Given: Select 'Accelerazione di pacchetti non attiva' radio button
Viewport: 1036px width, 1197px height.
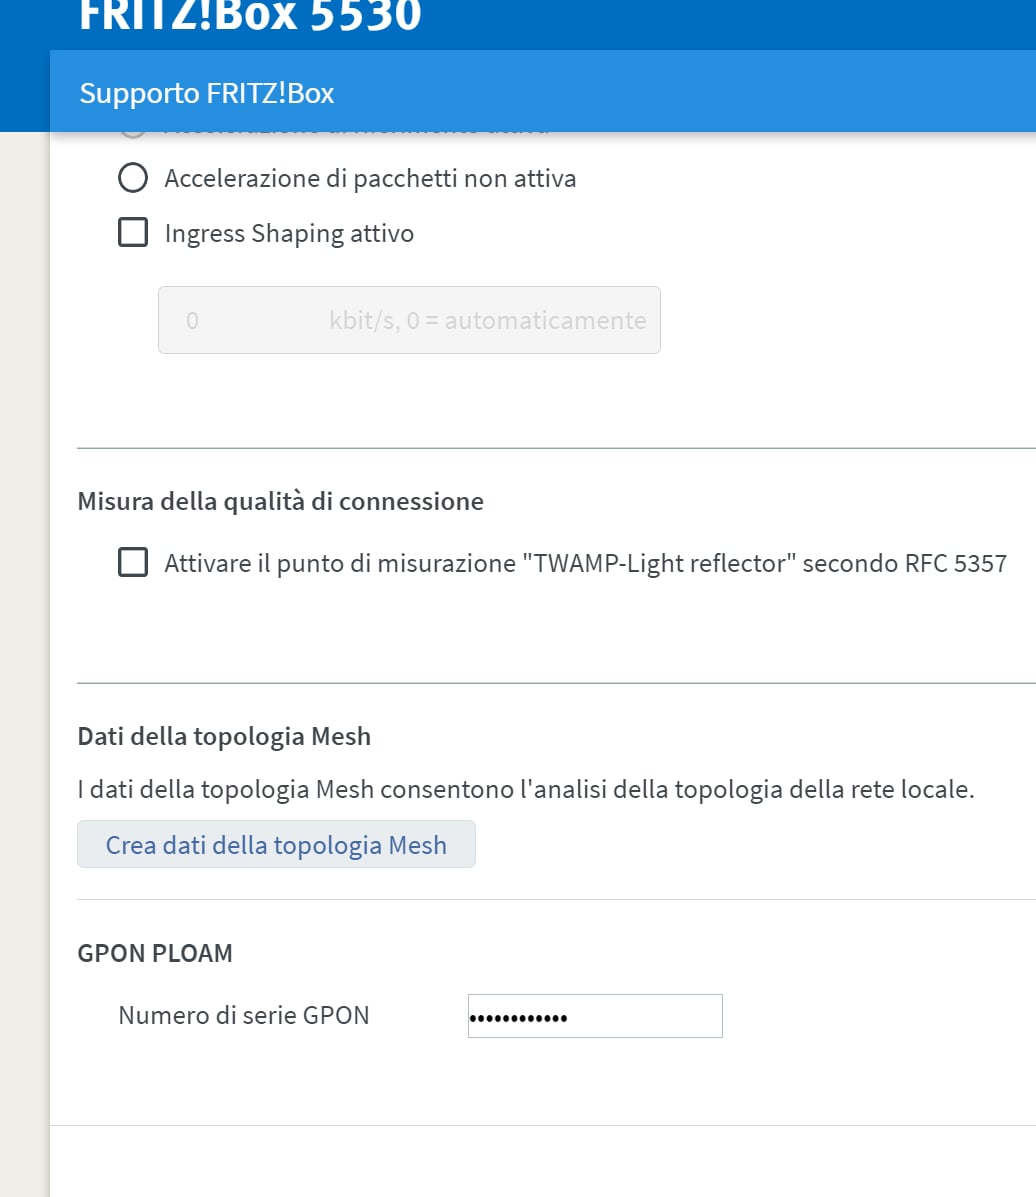Looking at the screenshot, I should (x=133, y=179).
